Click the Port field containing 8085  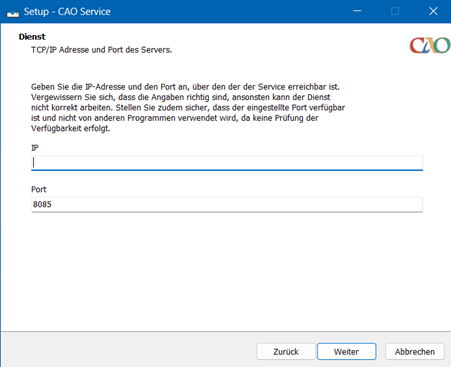(227, 204)
